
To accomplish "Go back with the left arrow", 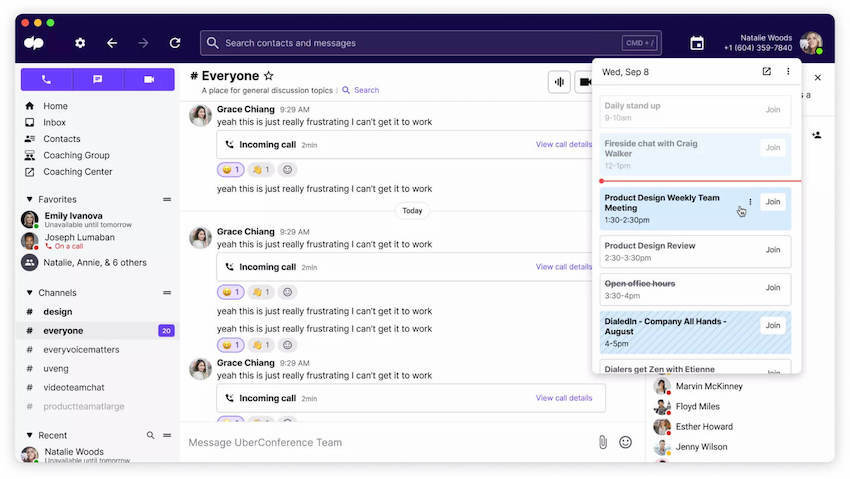I will [x=112, y=43].
